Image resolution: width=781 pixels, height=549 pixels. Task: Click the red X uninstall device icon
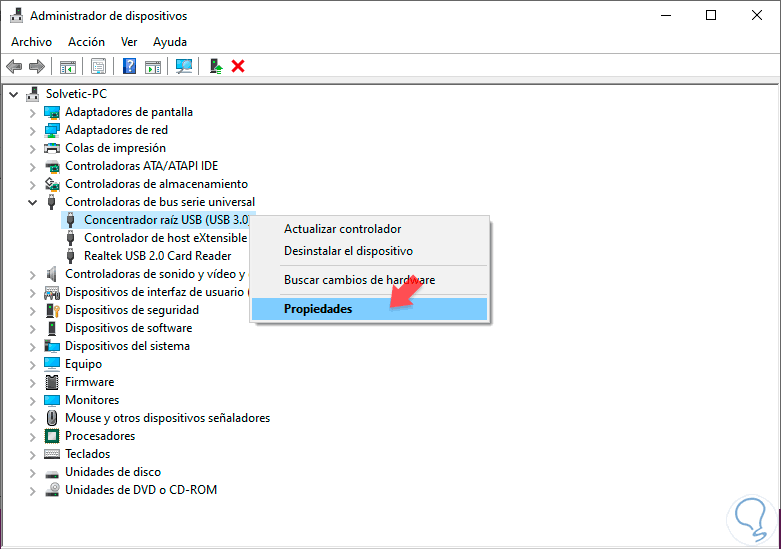[238, 66]
